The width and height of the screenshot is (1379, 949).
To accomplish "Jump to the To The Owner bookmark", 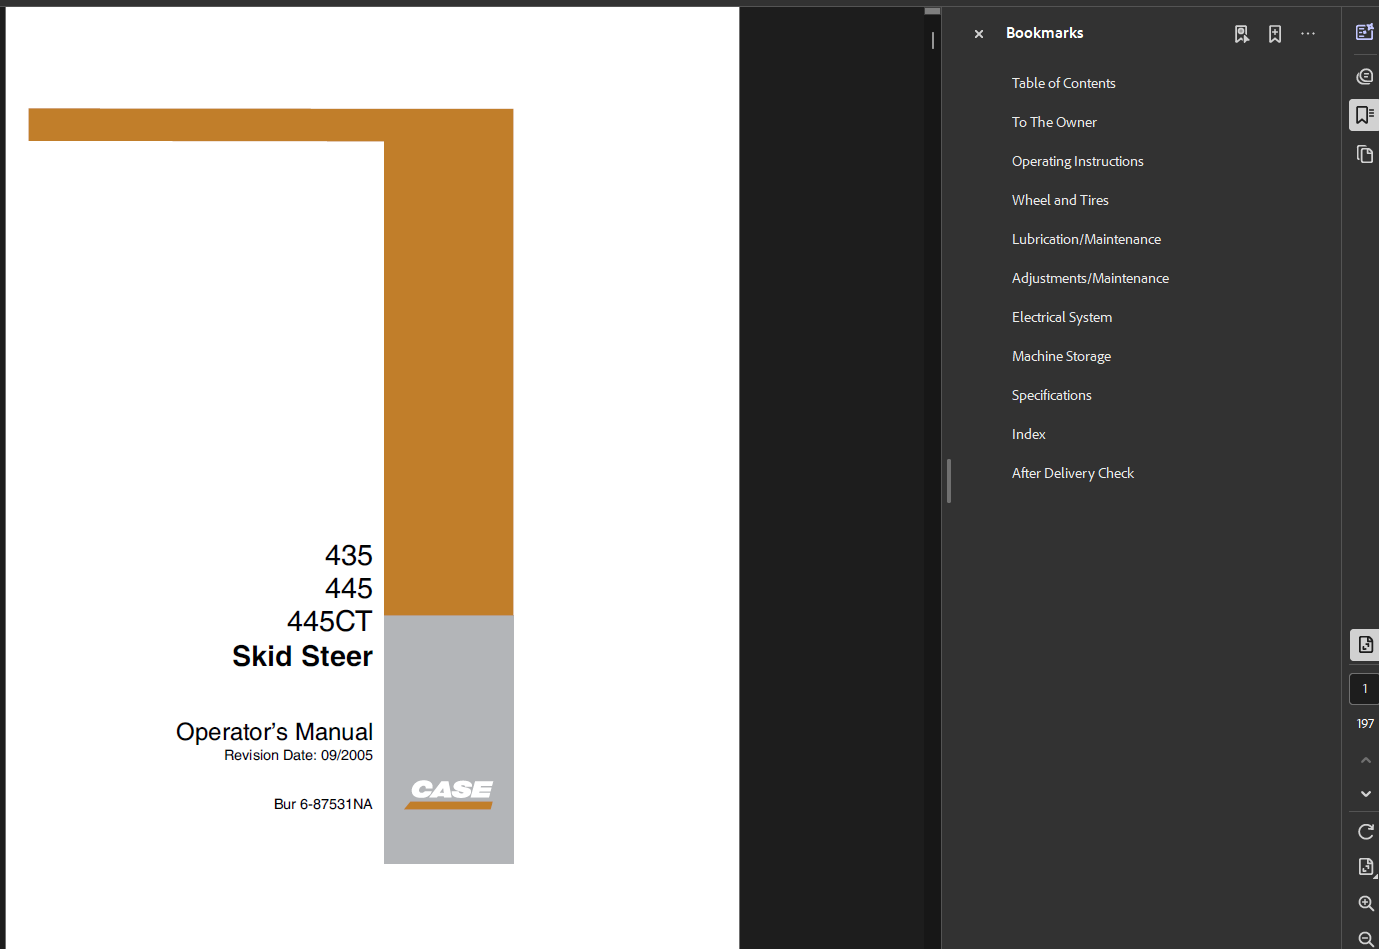I will click(x=1054, y=122).
